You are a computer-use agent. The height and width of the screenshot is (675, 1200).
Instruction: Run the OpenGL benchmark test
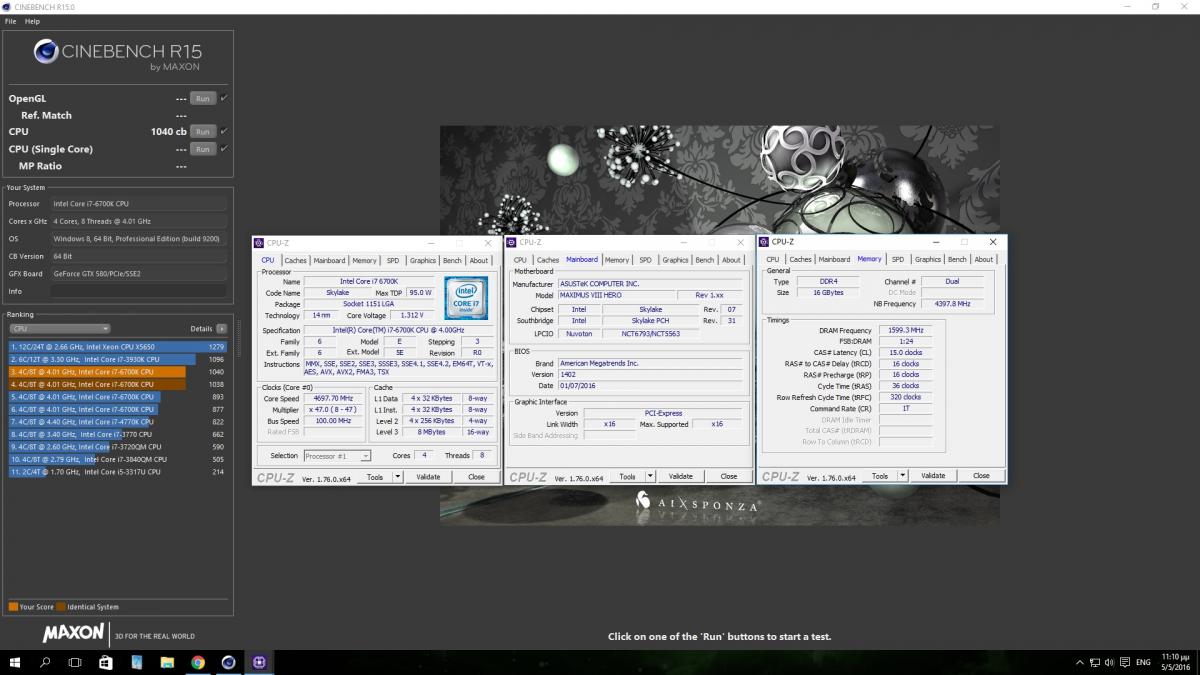(202, 99)
